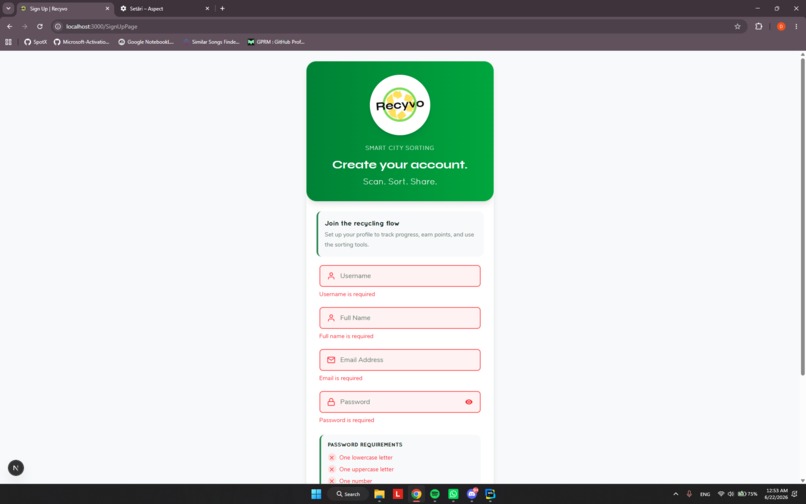Image resolution: width=806 pixels, height=504 pixels.
Task: Switch to the Setări – Aspect tab
Action: [x=164, y=9]
